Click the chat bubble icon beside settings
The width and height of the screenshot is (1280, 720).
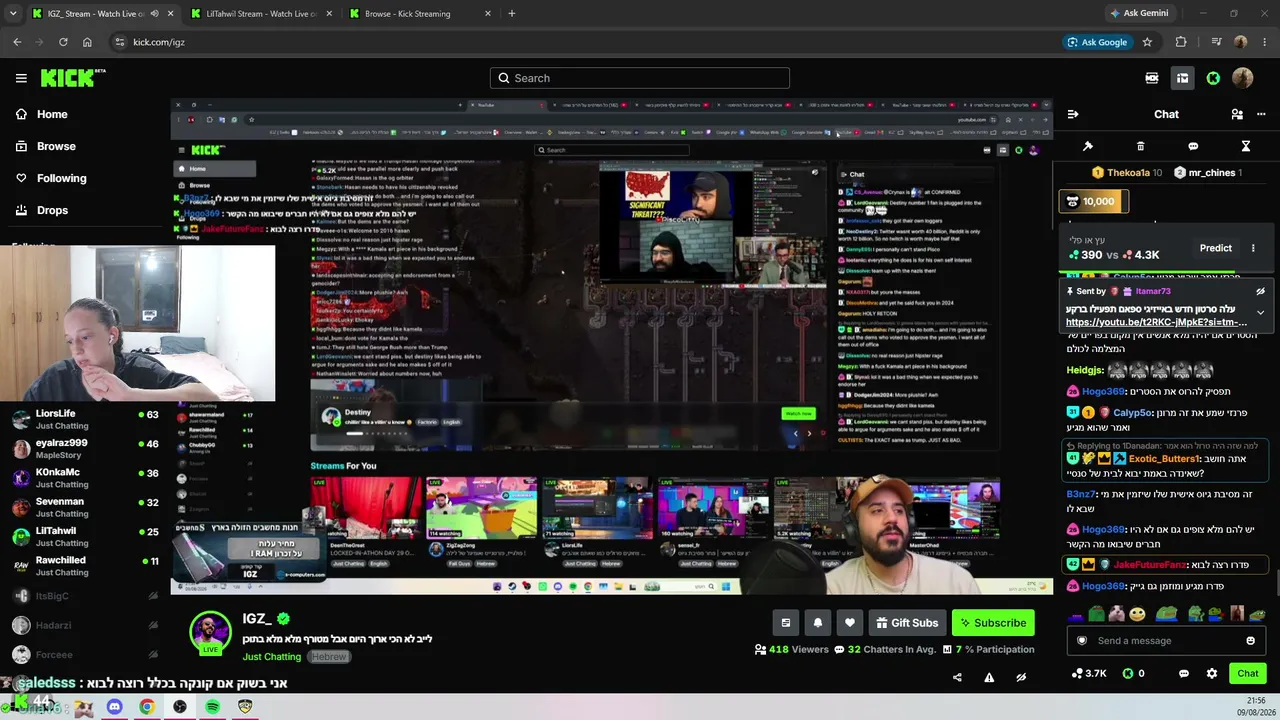pos(1184,673)
